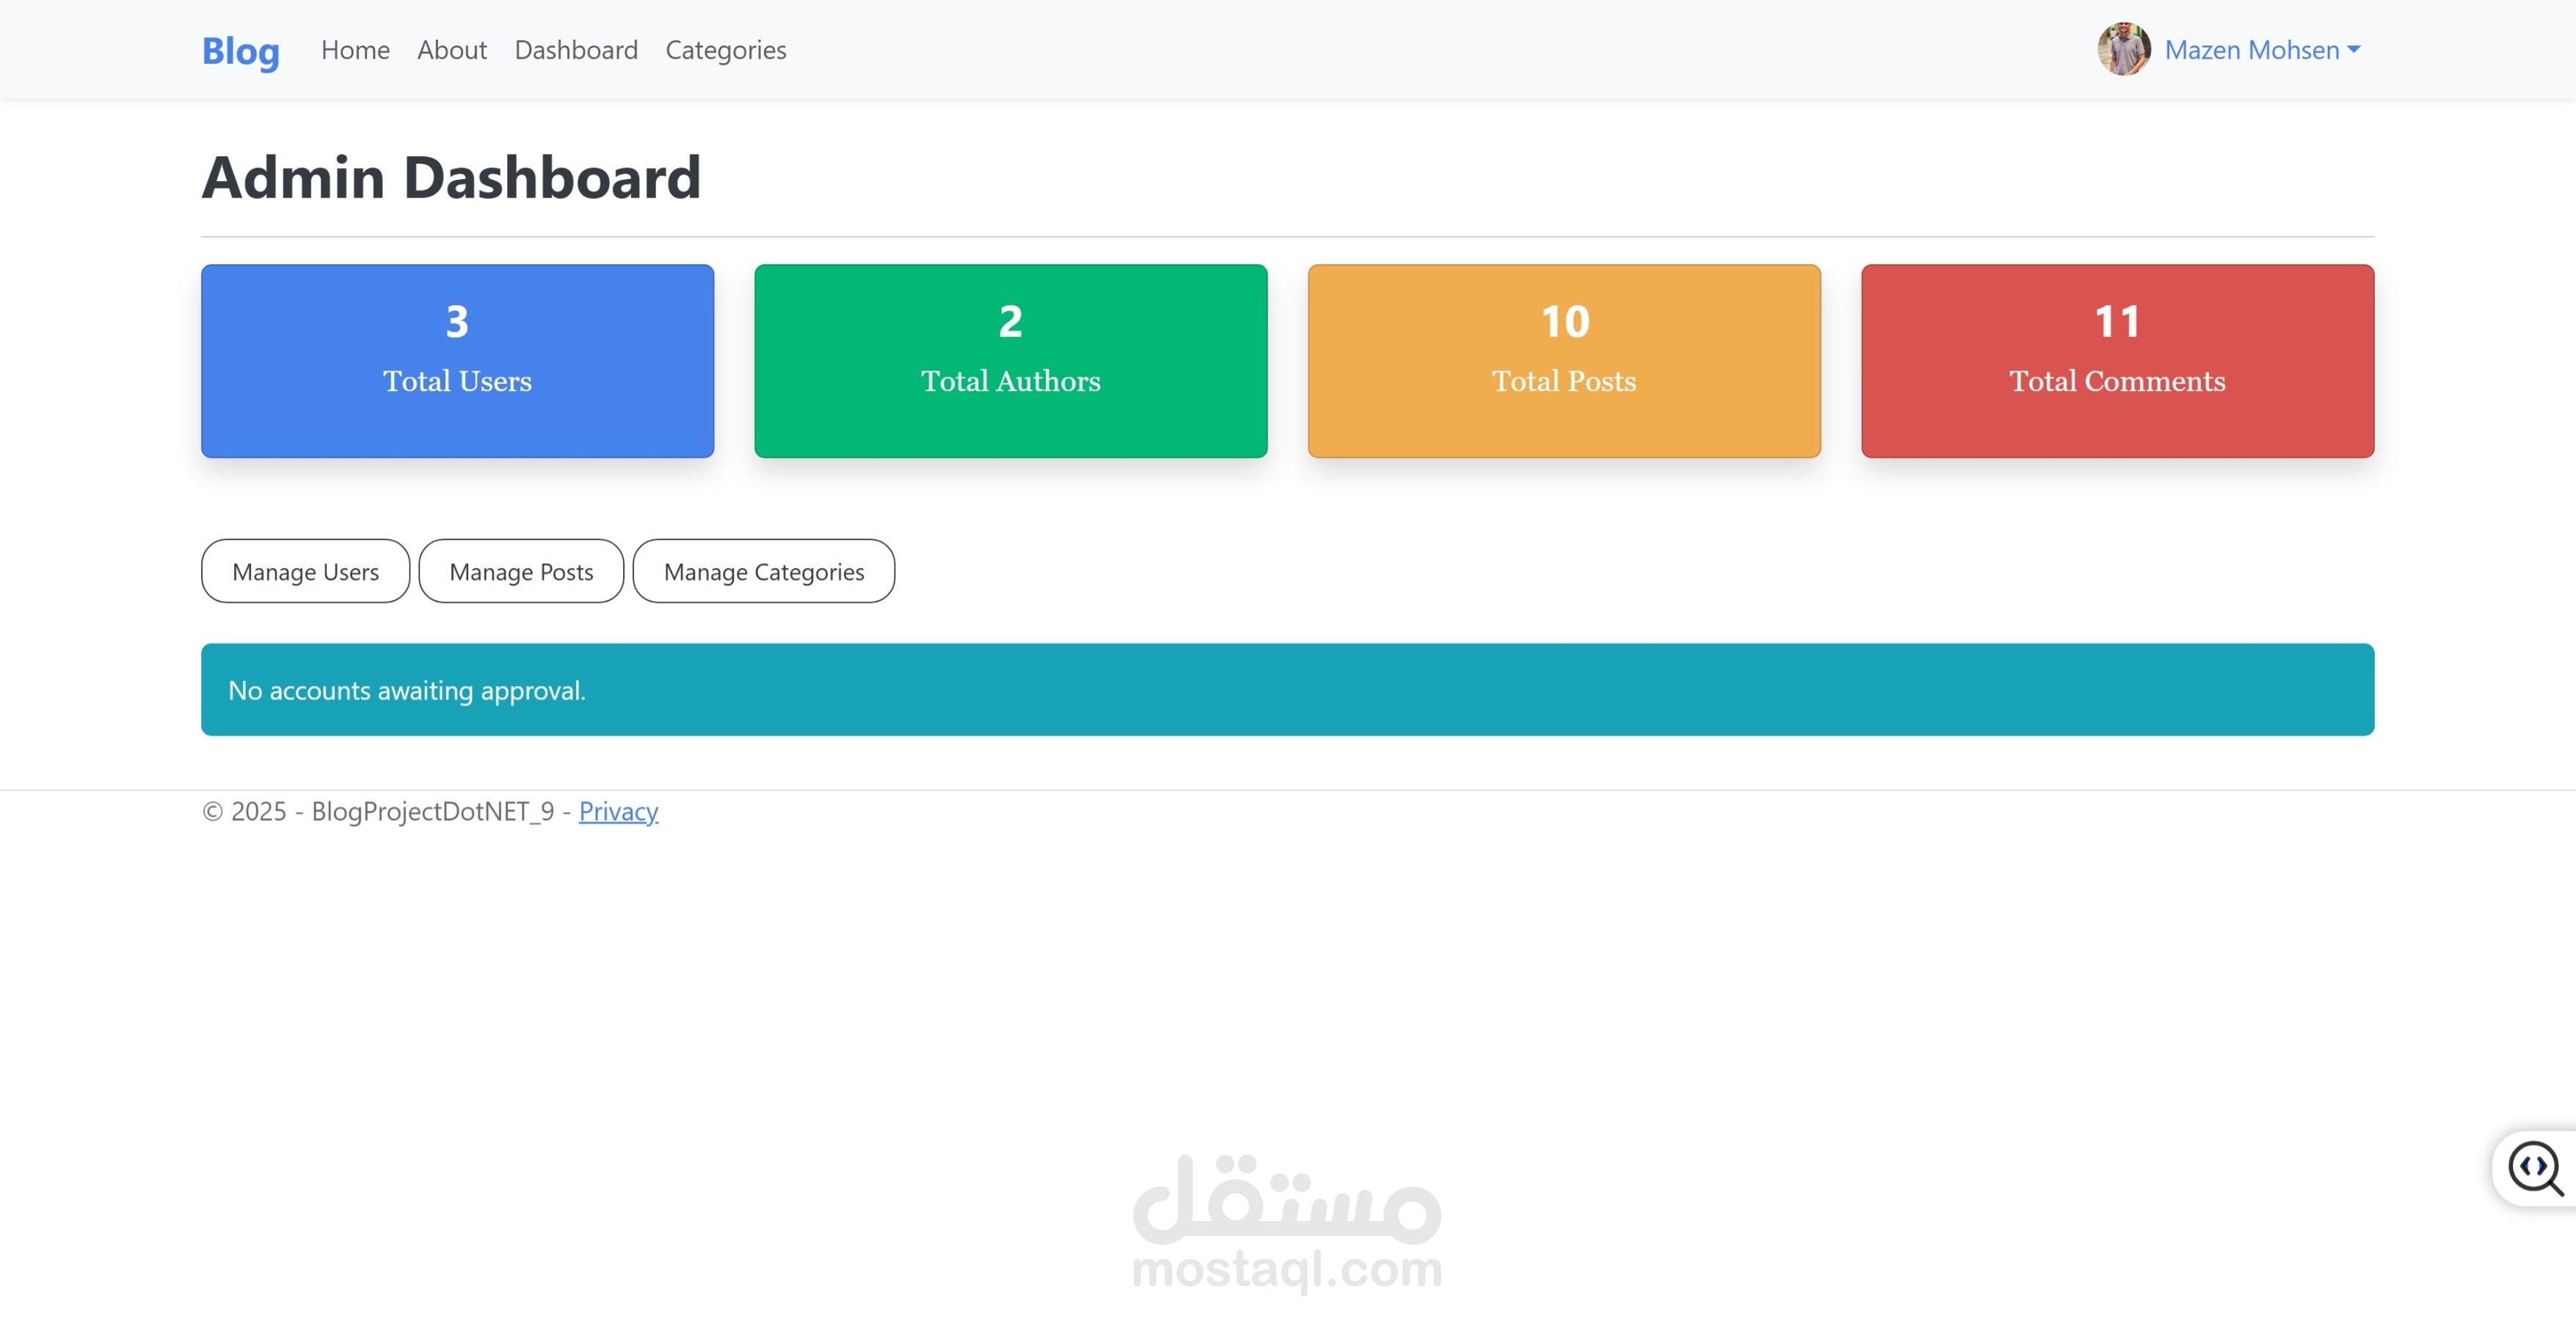2576x1323 pixels.
Task: Click the user profile avatar
Action: (2124, 49)
